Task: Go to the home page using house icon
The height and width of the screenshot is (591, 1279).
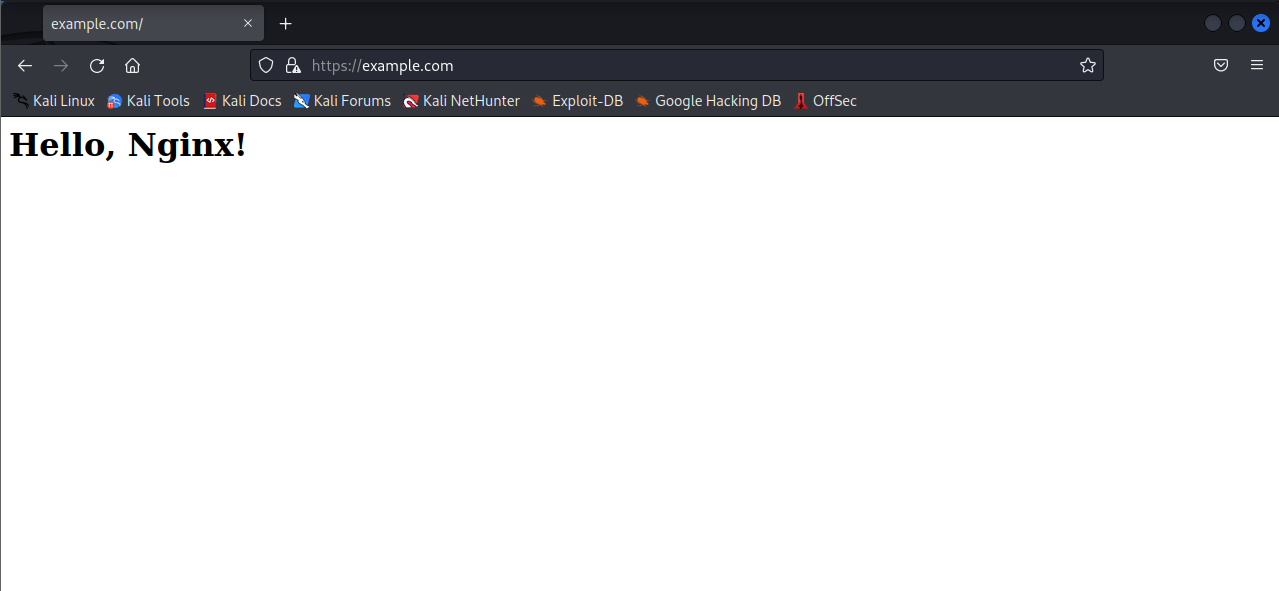Action: [x=132, y=66]
